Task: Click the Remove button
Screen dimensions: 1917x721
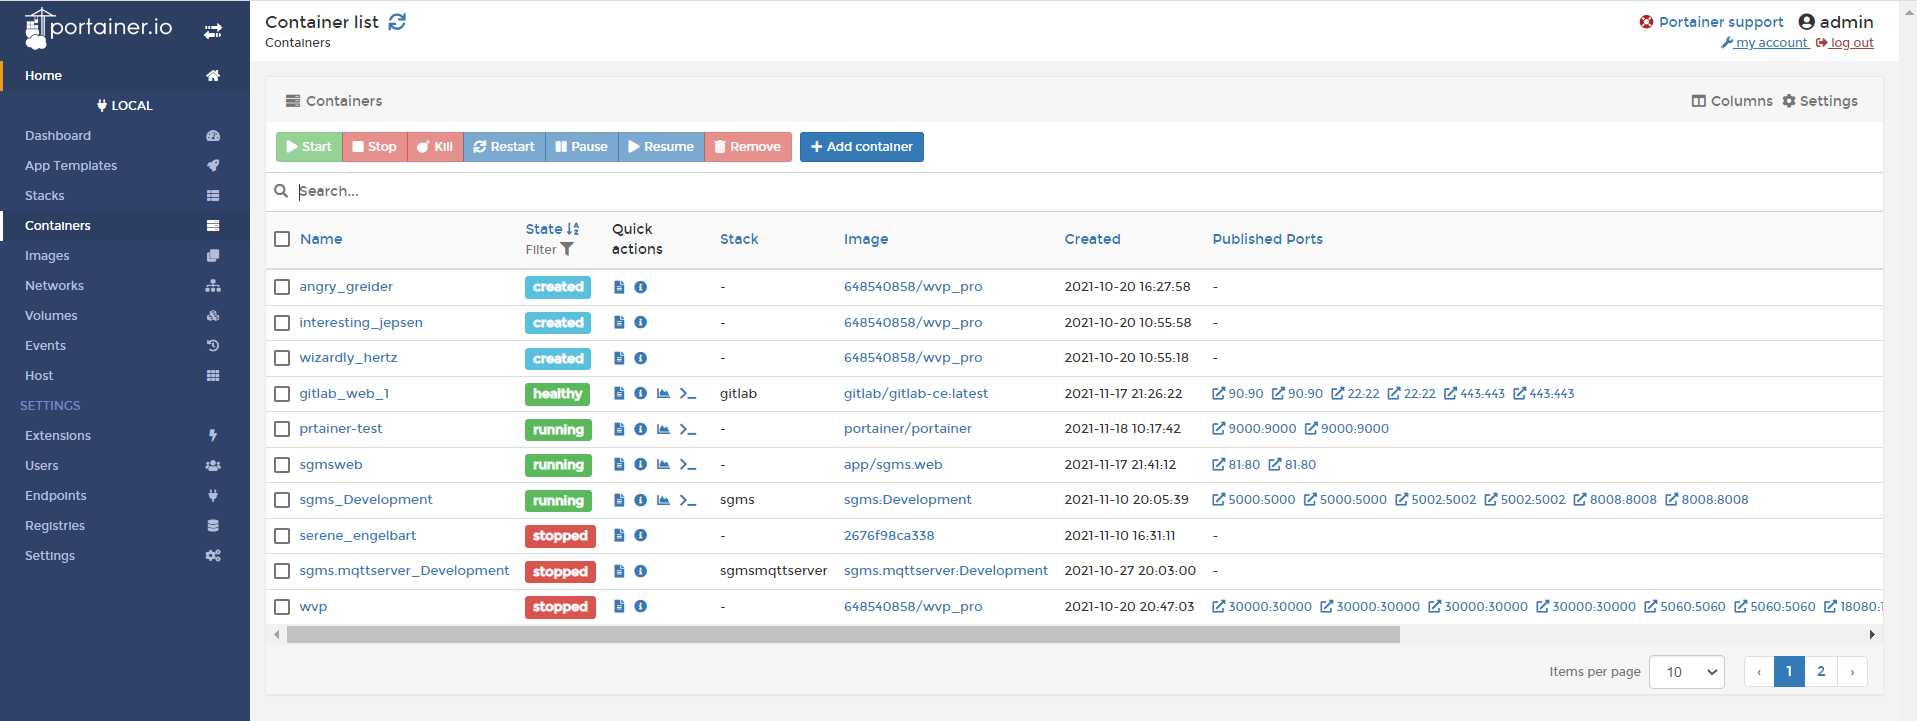Action: coord(748,147)
